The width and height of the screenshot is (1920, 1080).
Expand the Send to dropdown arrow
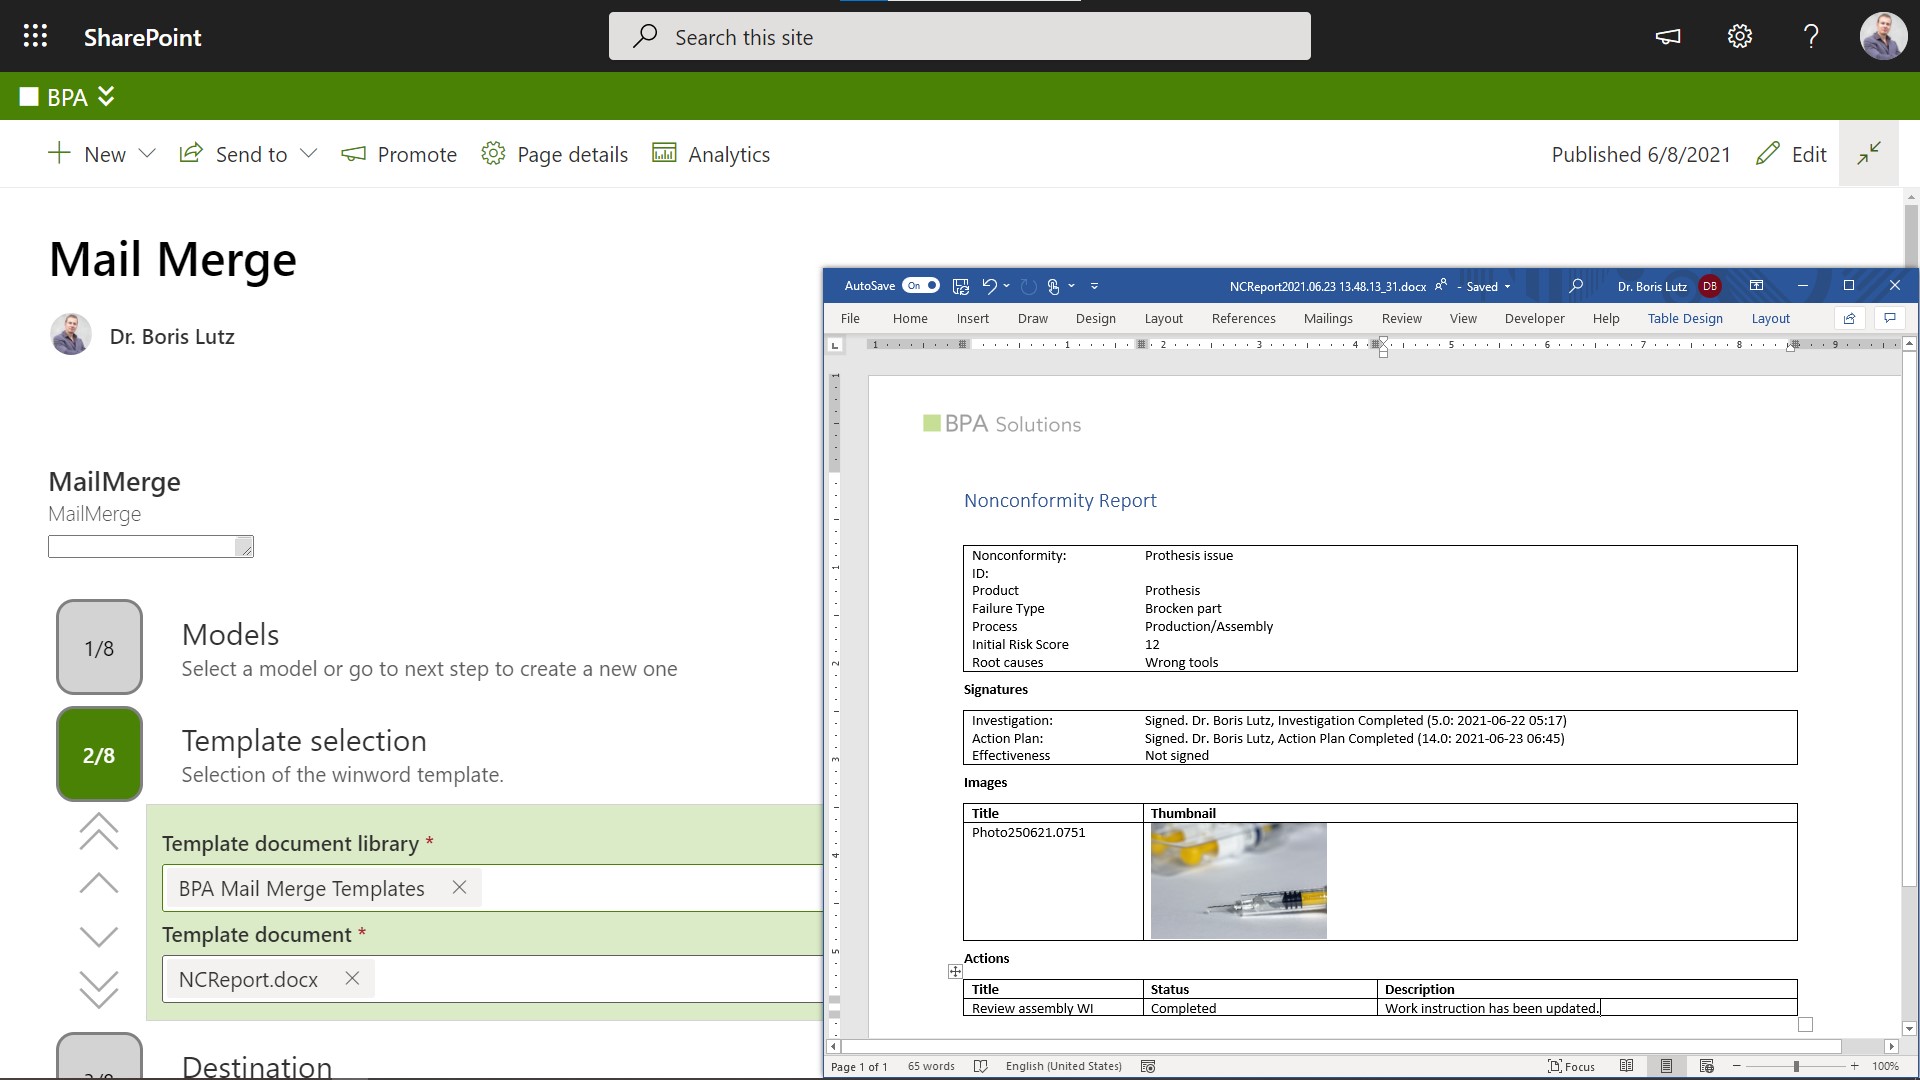(309, 154)
